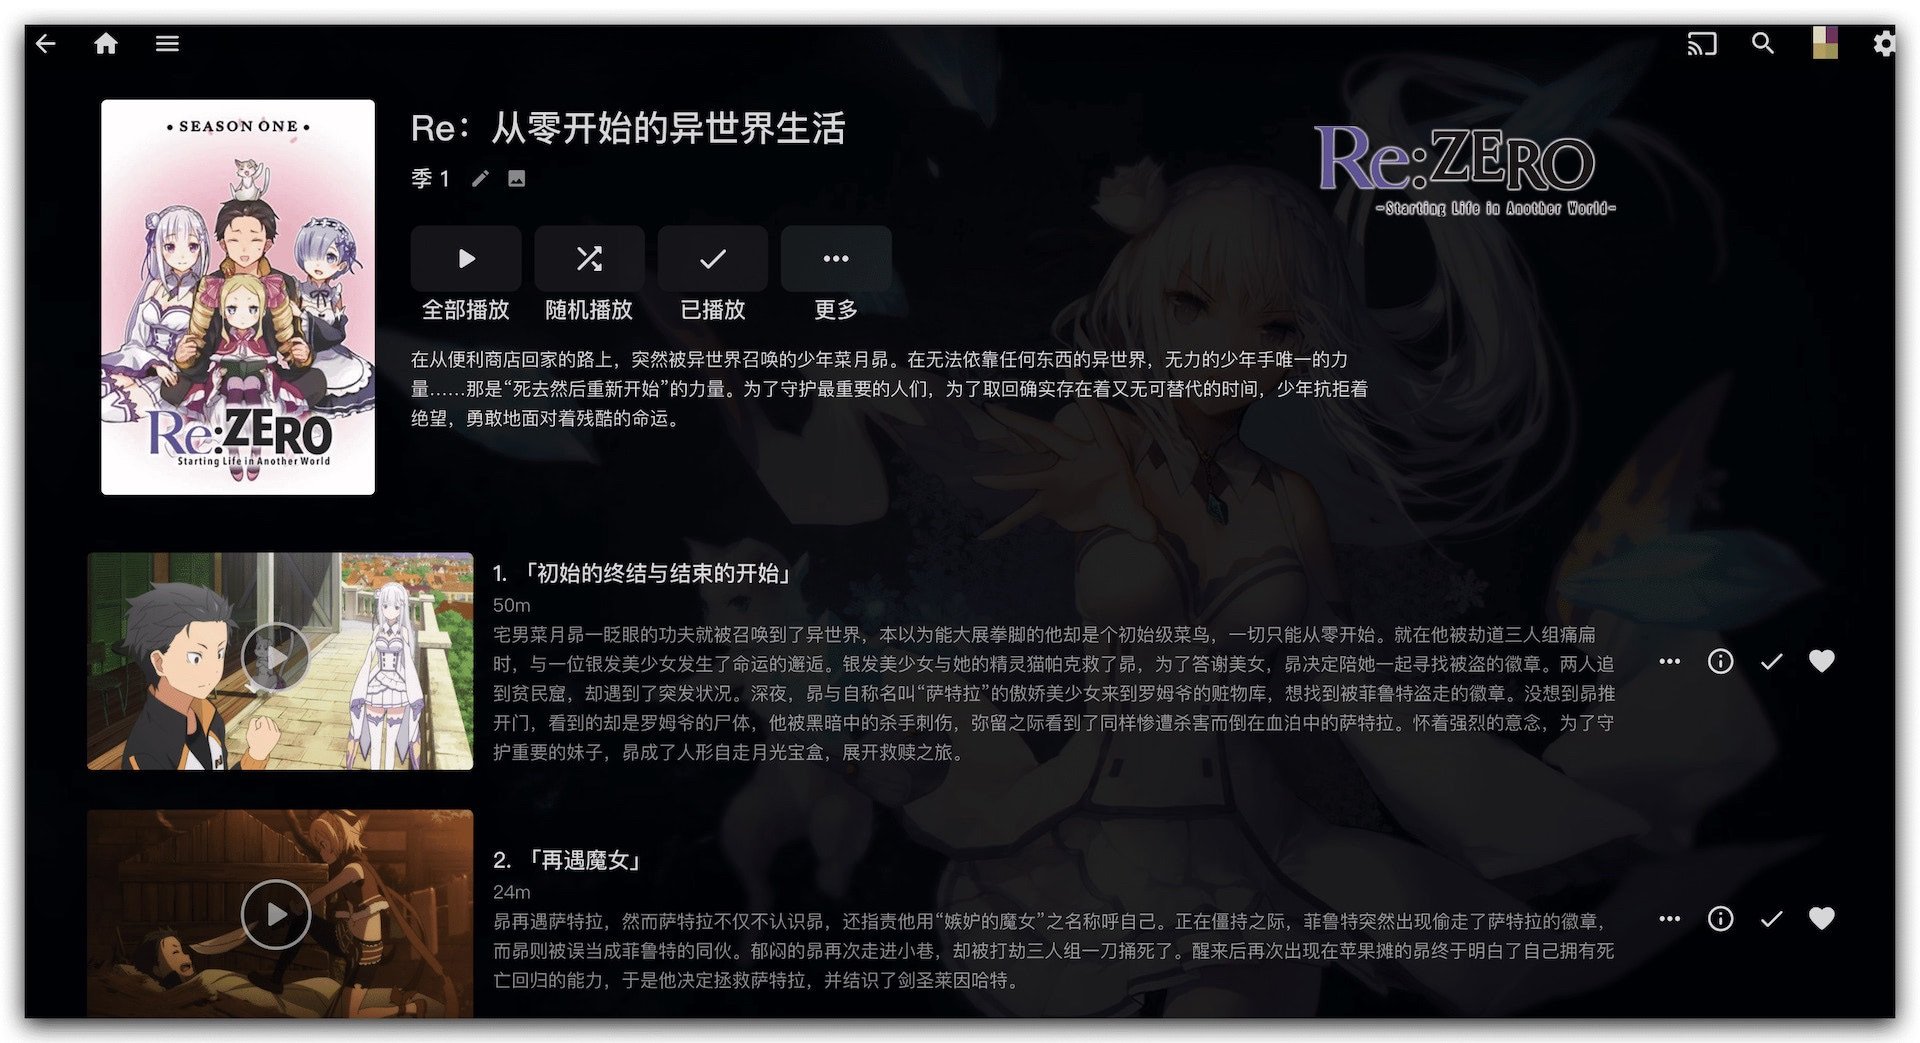This screenshot has height=1043, width=1920.
Task: Click the edit images icon beside season
Action: (x=516, y=179)
